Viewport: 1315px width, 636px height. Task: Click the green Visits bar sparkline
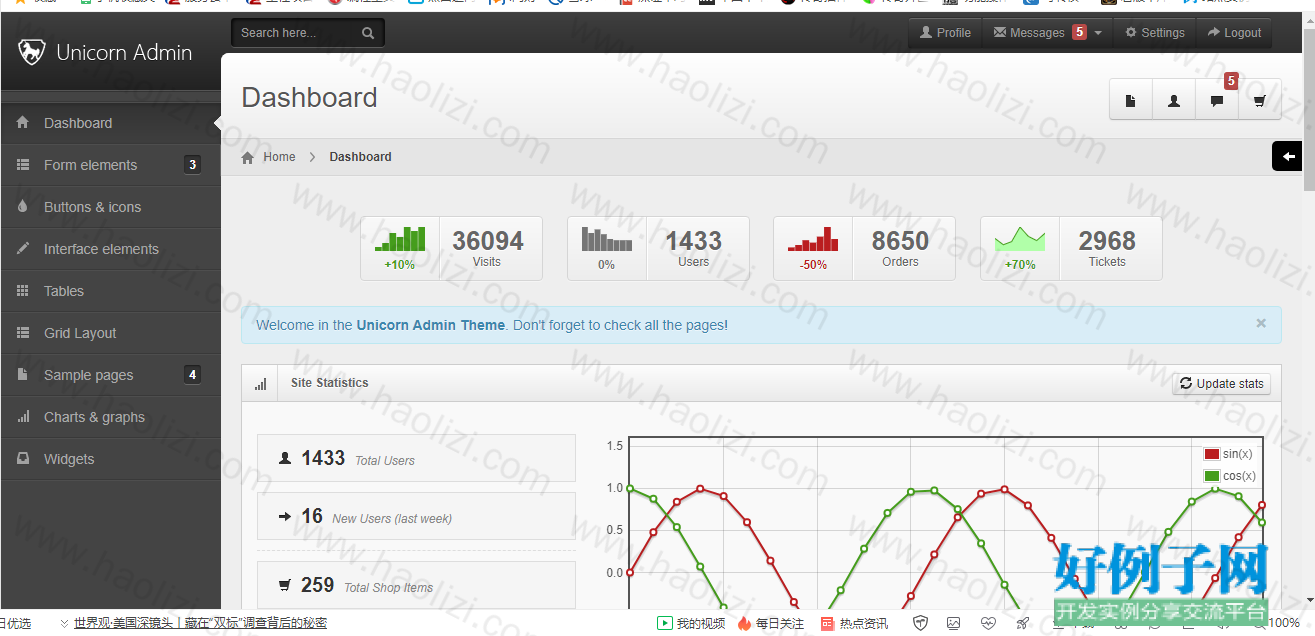(x=400, y=238)
